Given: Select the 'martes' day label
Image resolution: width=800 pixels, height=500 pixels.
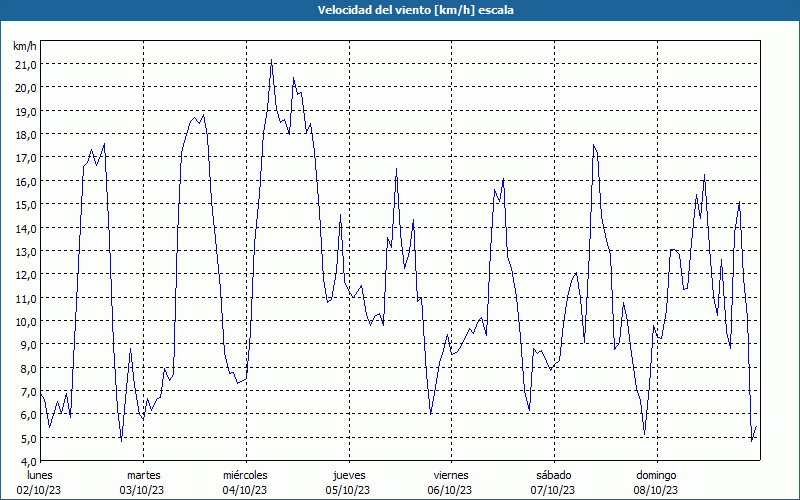Looking at the screenshot, I should coord(143,475).
